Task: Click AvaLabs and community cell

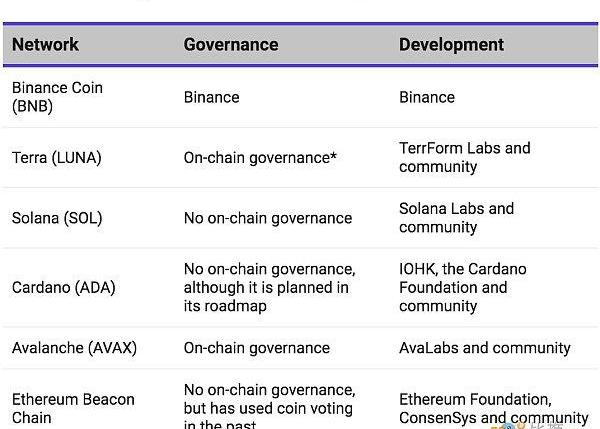Action: 485,349
